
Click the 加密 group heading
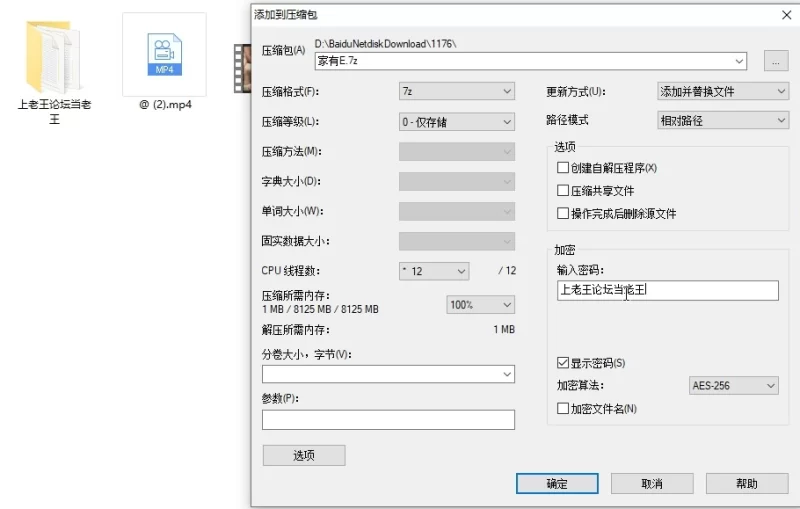click(565, 250)
